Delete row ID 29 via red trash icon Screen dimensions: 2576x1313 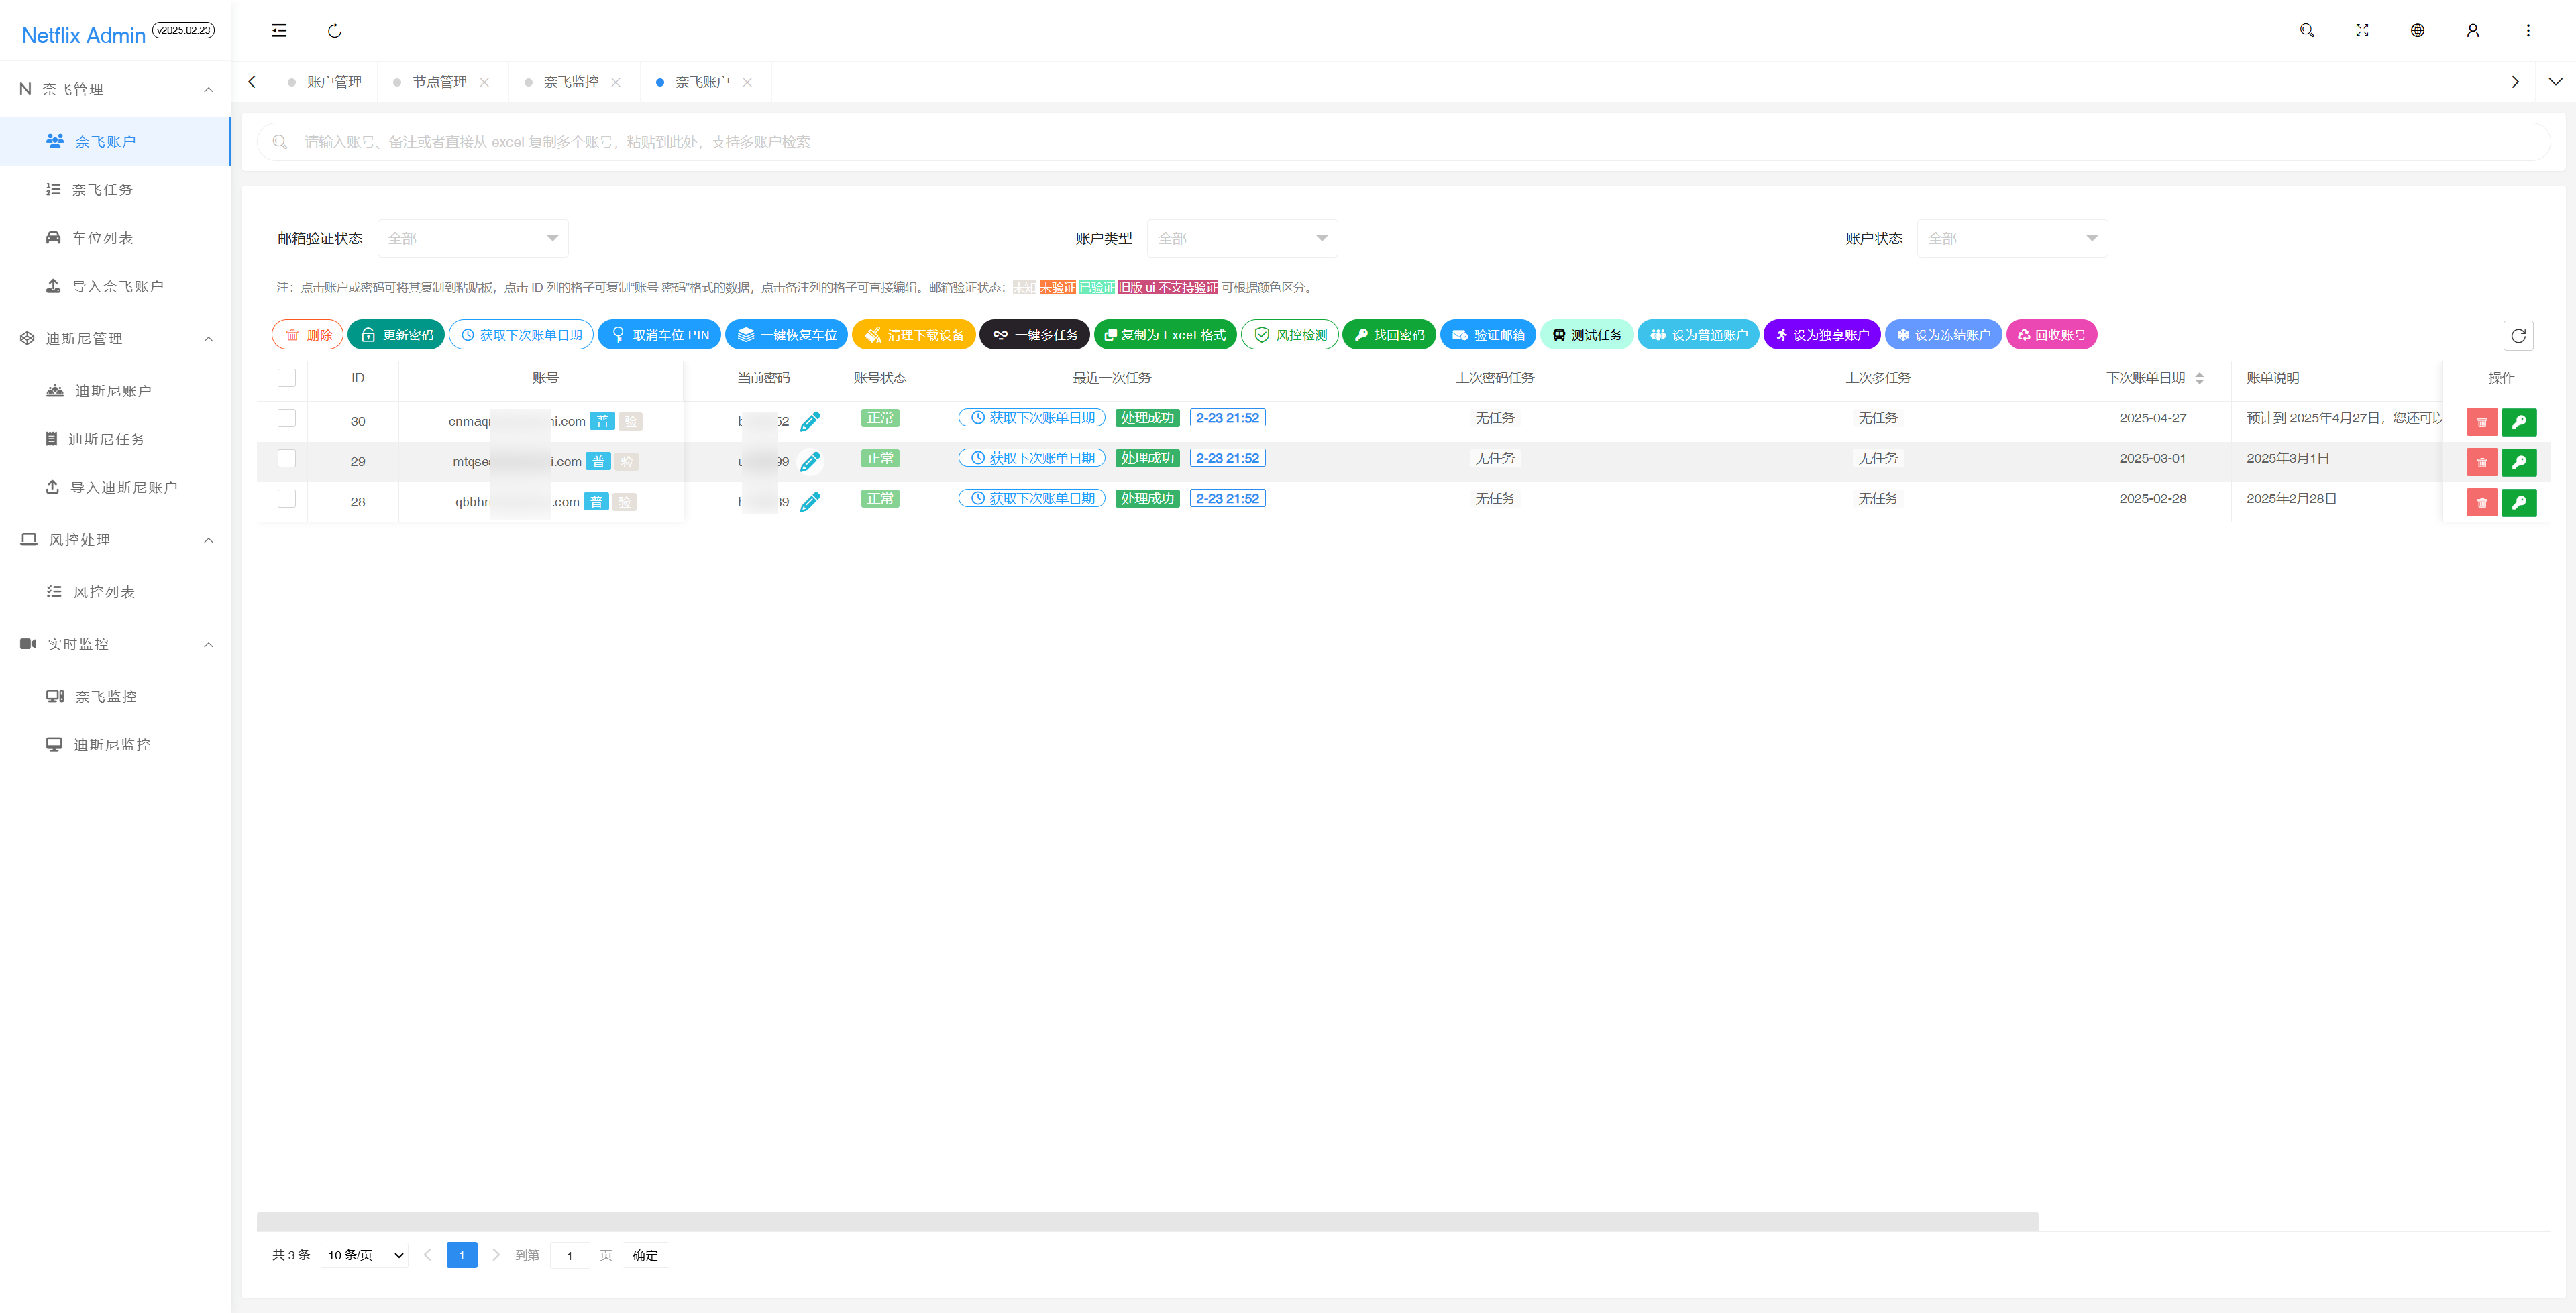click(x=2482, y=462)
